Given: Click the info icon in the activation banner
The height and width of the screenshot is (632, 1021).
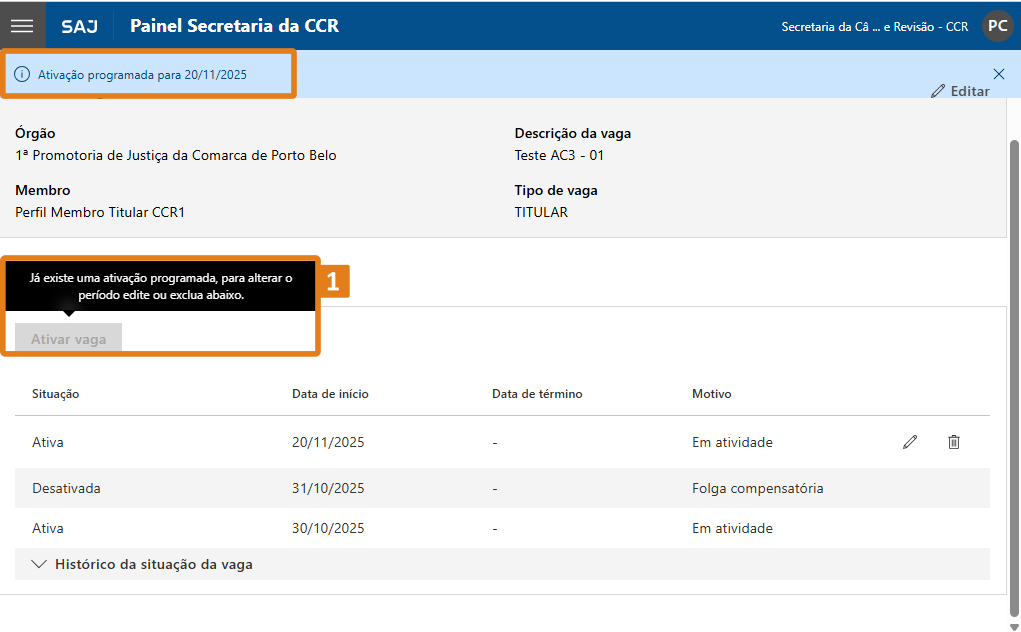Looking at the screenshot, I should pyautogui.click(x=22, y=75).
